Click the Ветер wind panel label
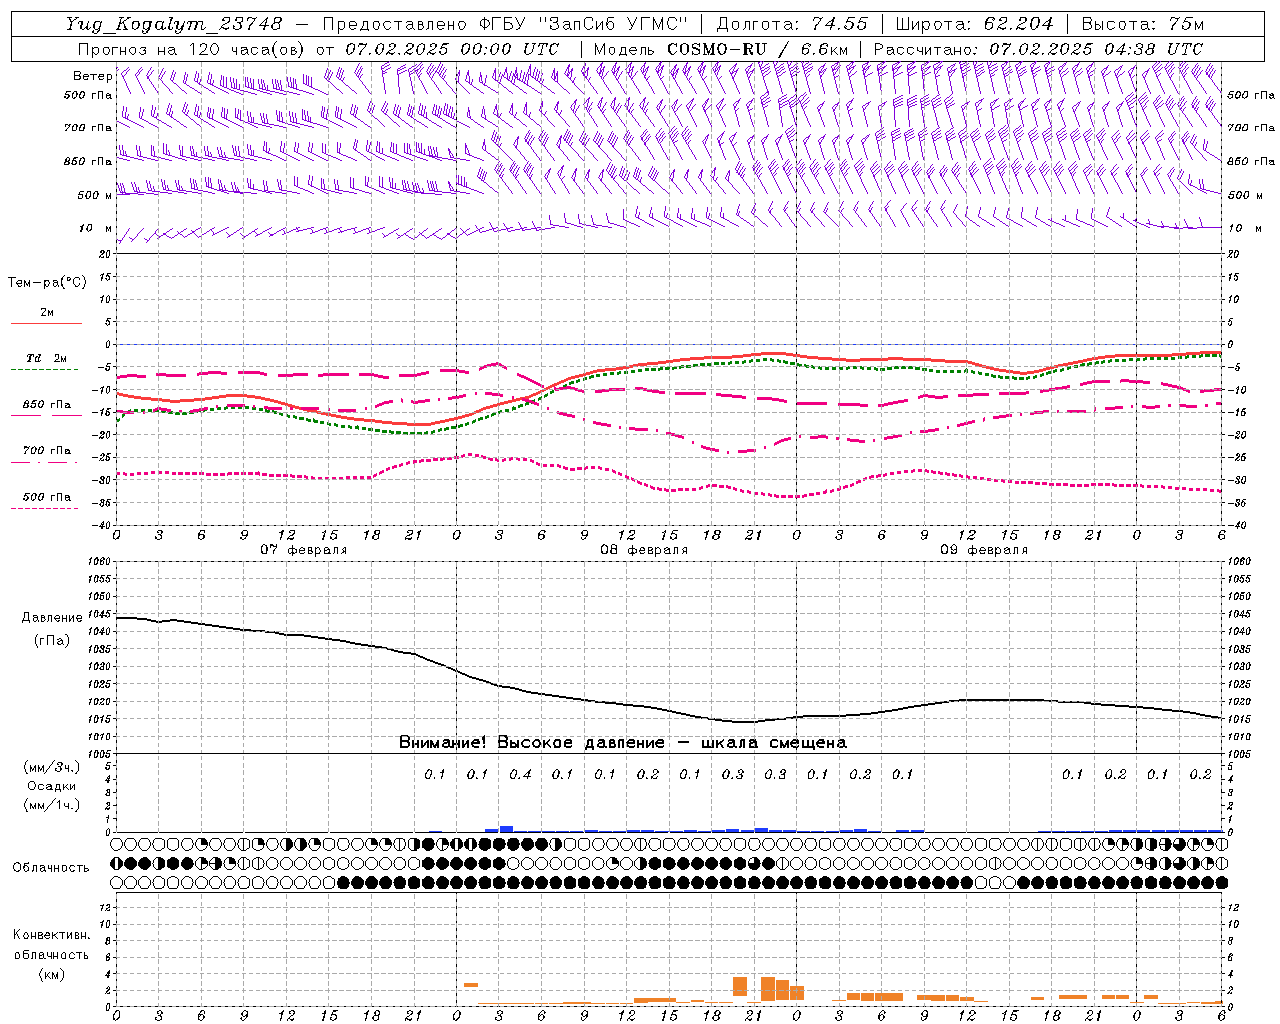Image resolution: width=1280 pixels, height=1024 pixels. [93, 76]
